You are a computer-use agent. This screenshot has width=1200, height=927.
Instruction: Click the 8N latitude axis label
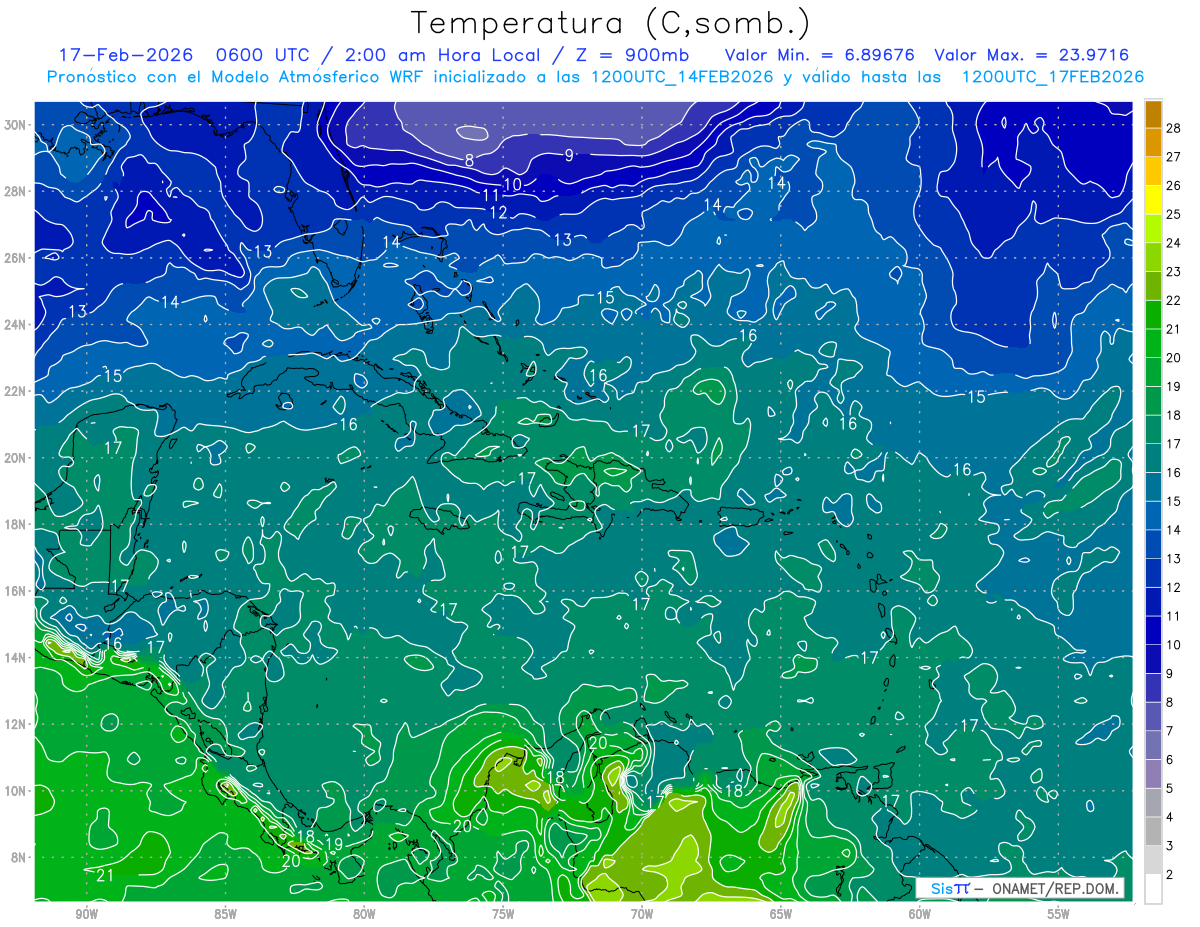[18, 857]
